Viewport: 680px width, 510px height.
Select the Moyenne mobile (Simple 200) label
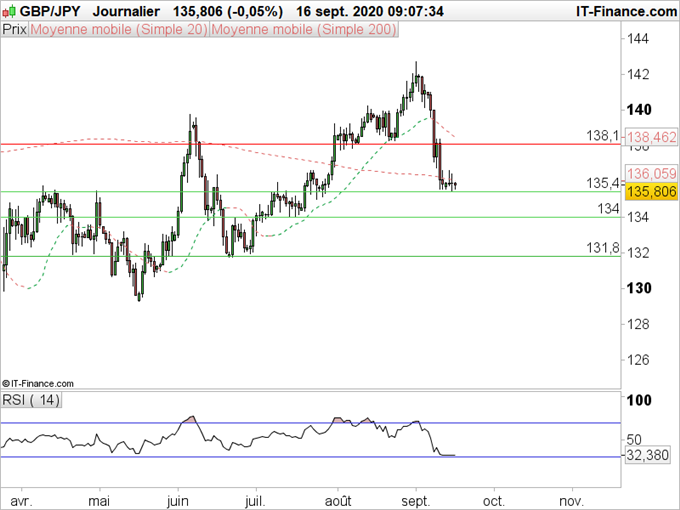click(x=304, y=29)
